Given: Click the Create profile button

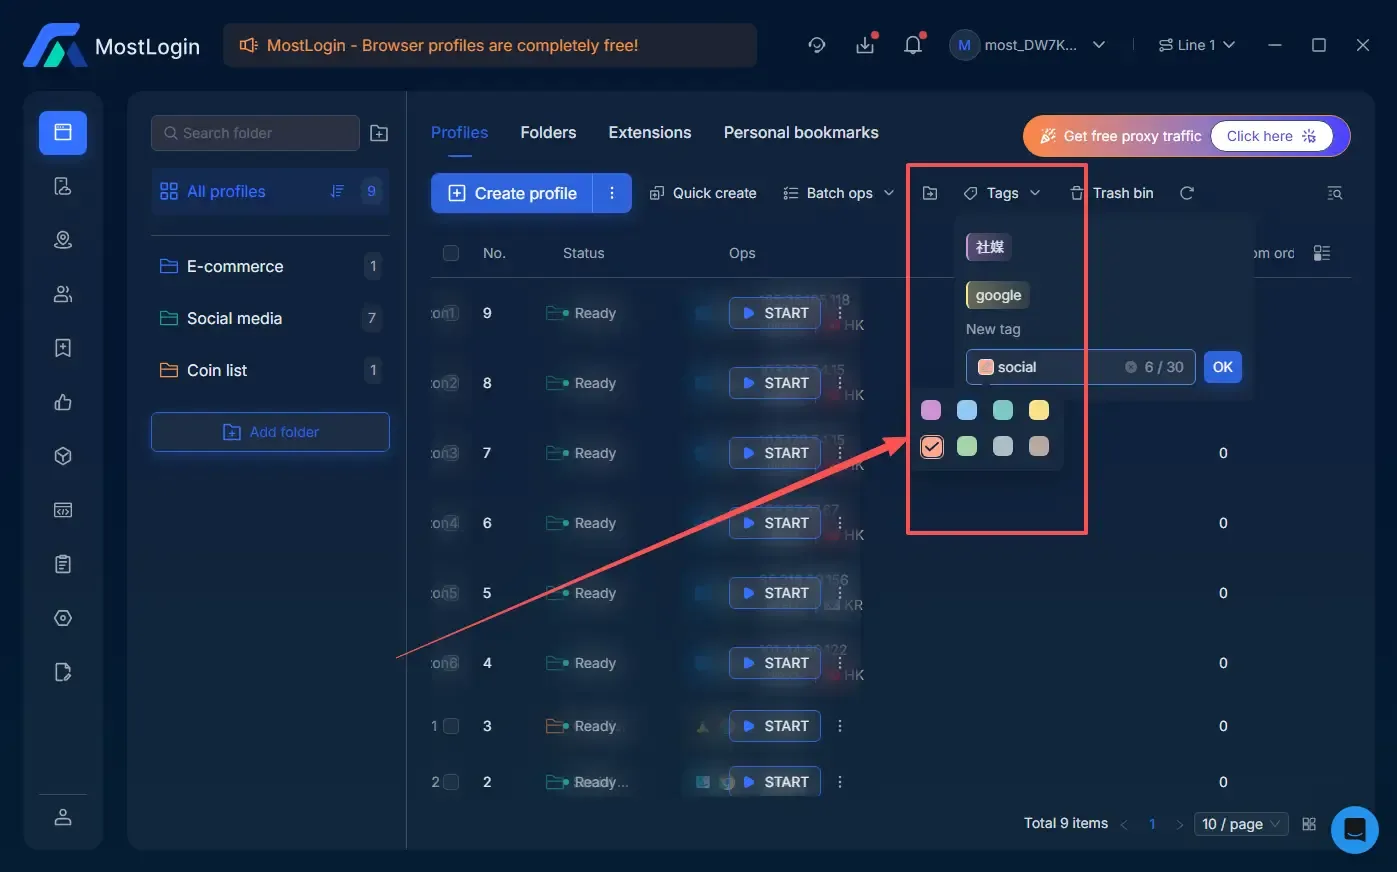Looking at the screenshot, I should pos(512,193).
